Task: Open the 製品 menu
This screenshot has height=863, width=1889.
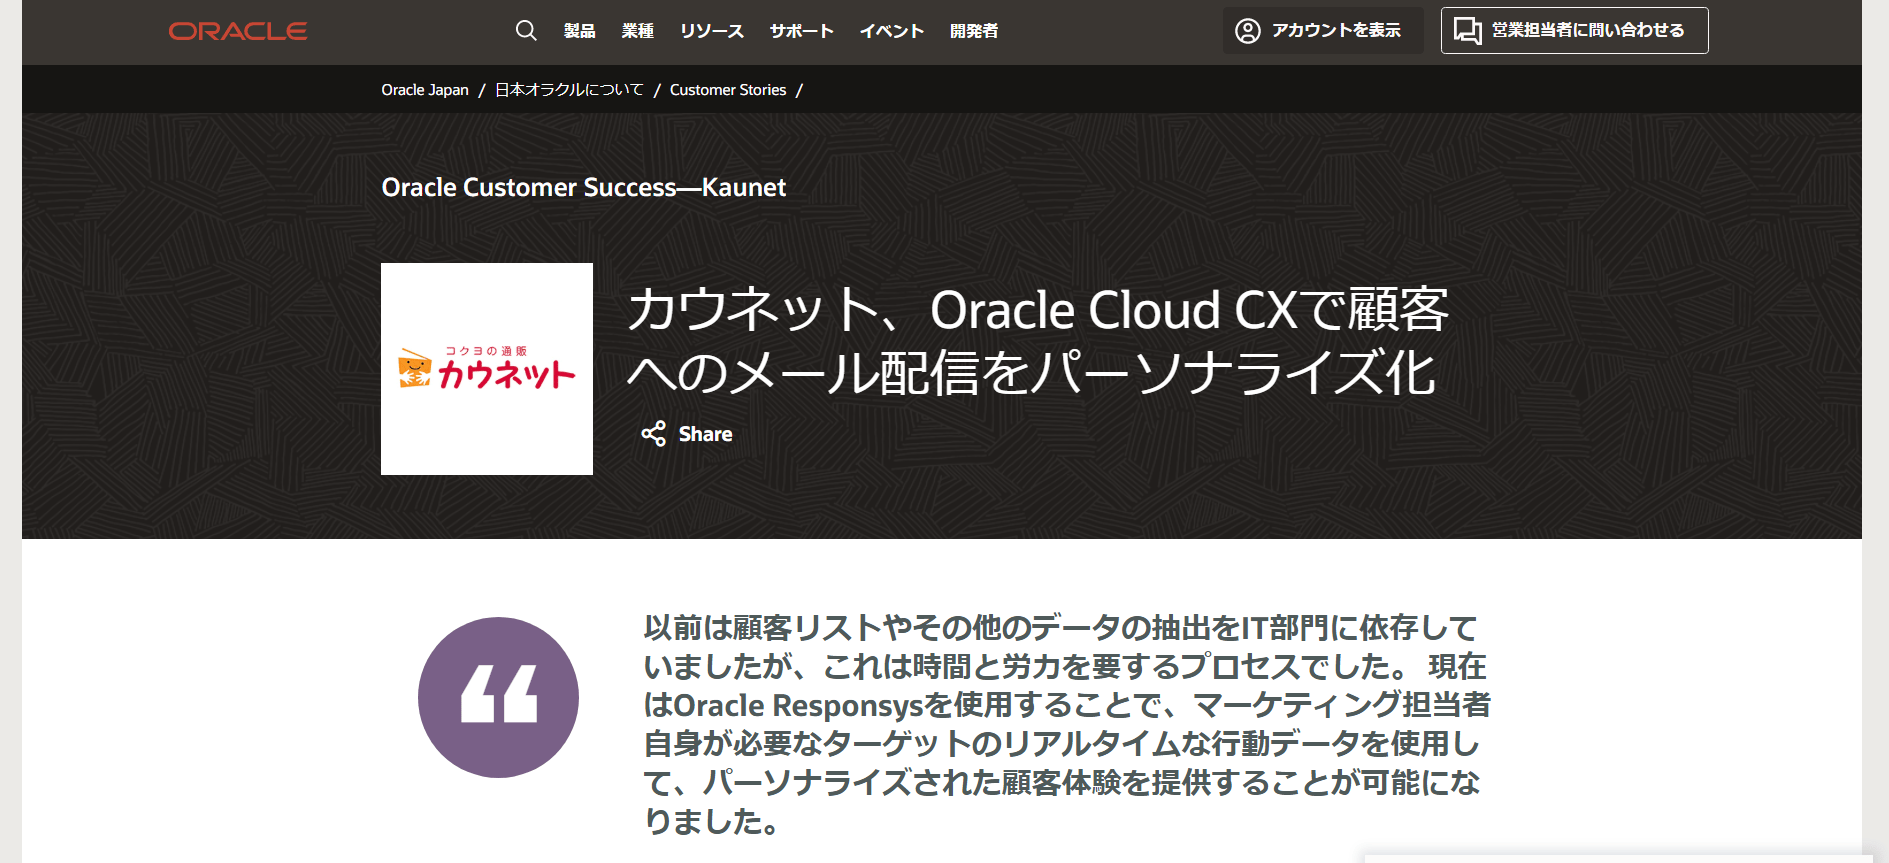Action: click(580, 31)
